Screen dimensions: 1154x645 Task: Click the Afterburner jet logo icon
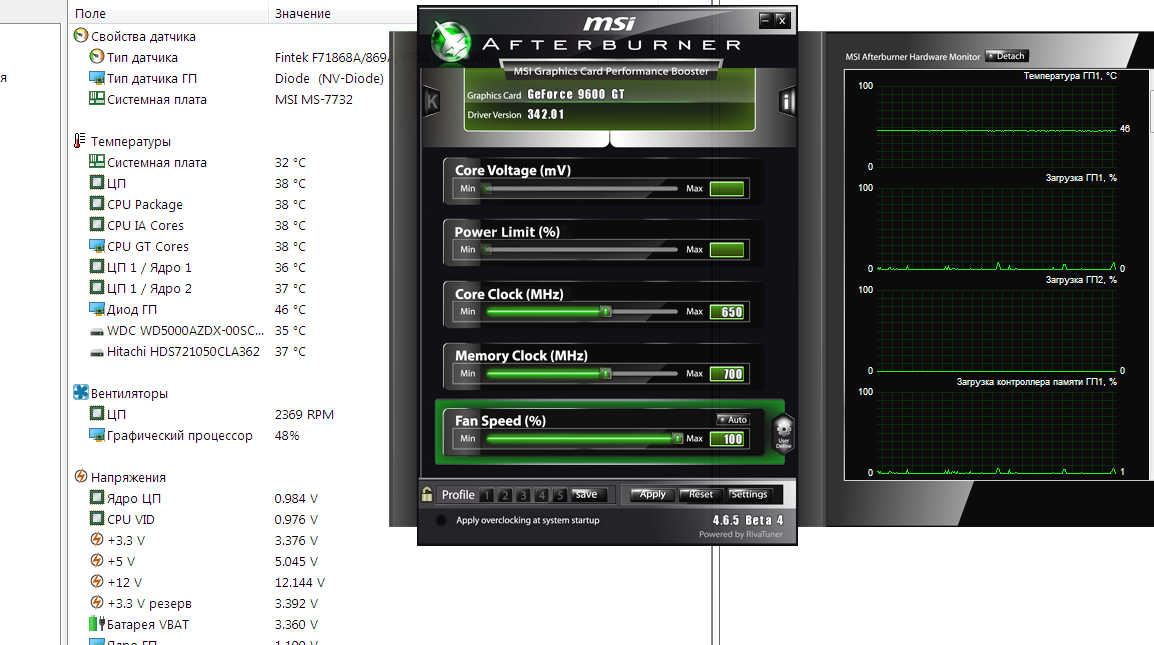(x=450, y=41)
